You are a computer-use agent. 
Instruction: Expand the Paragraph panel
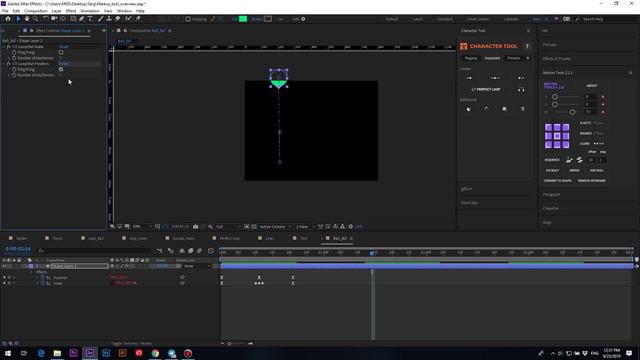[x=551, y=195]
